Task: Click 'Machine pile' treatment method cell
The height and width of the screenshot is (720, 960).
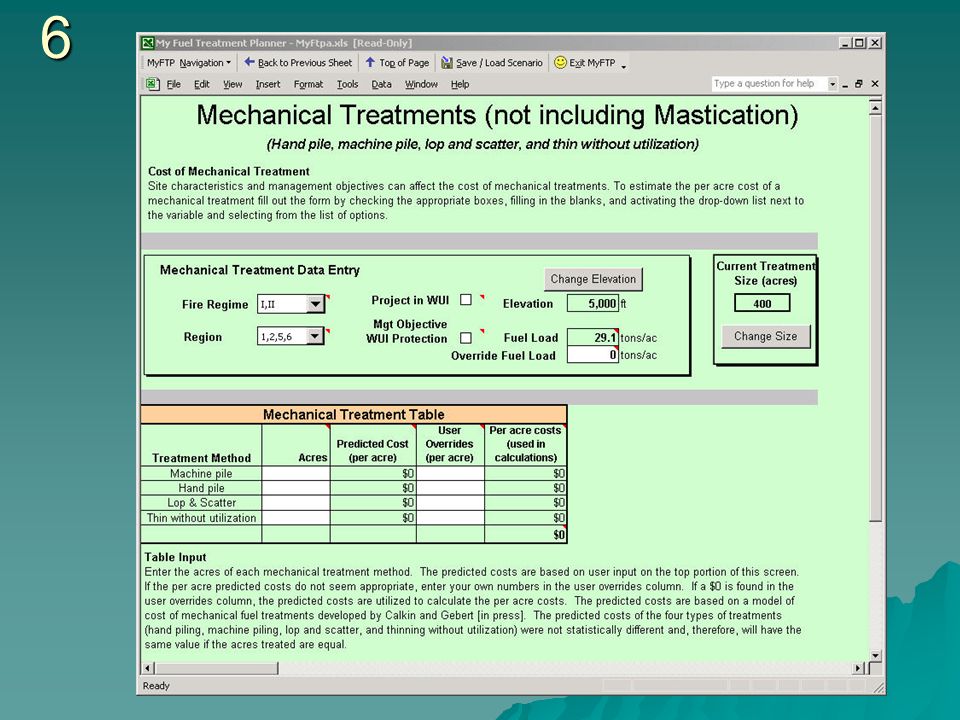Action: tap(201, 473)
